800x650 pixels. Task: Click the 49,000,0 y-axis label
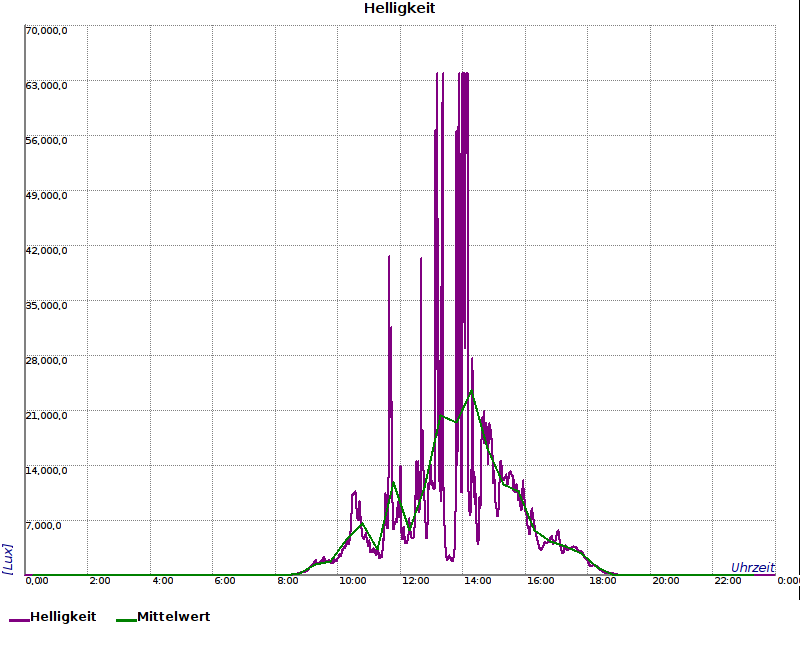[46, 196]
